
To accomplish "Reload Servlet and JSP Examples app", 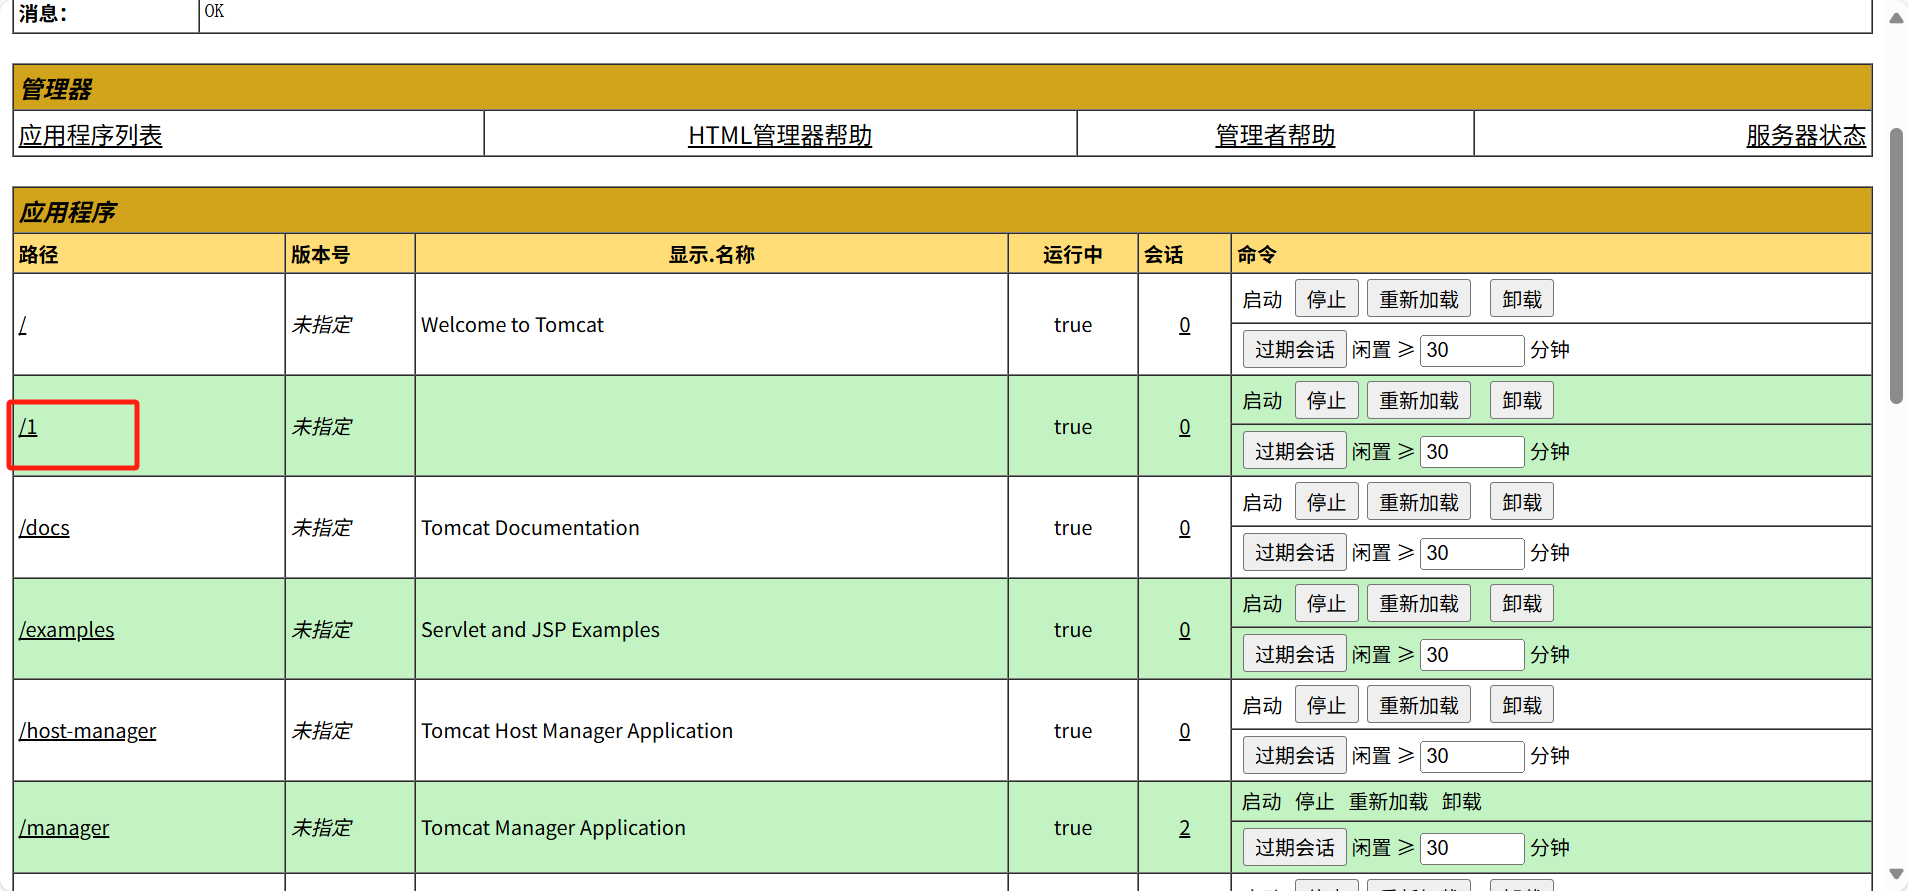I will pyautogui.click(x=1419, y=604).
